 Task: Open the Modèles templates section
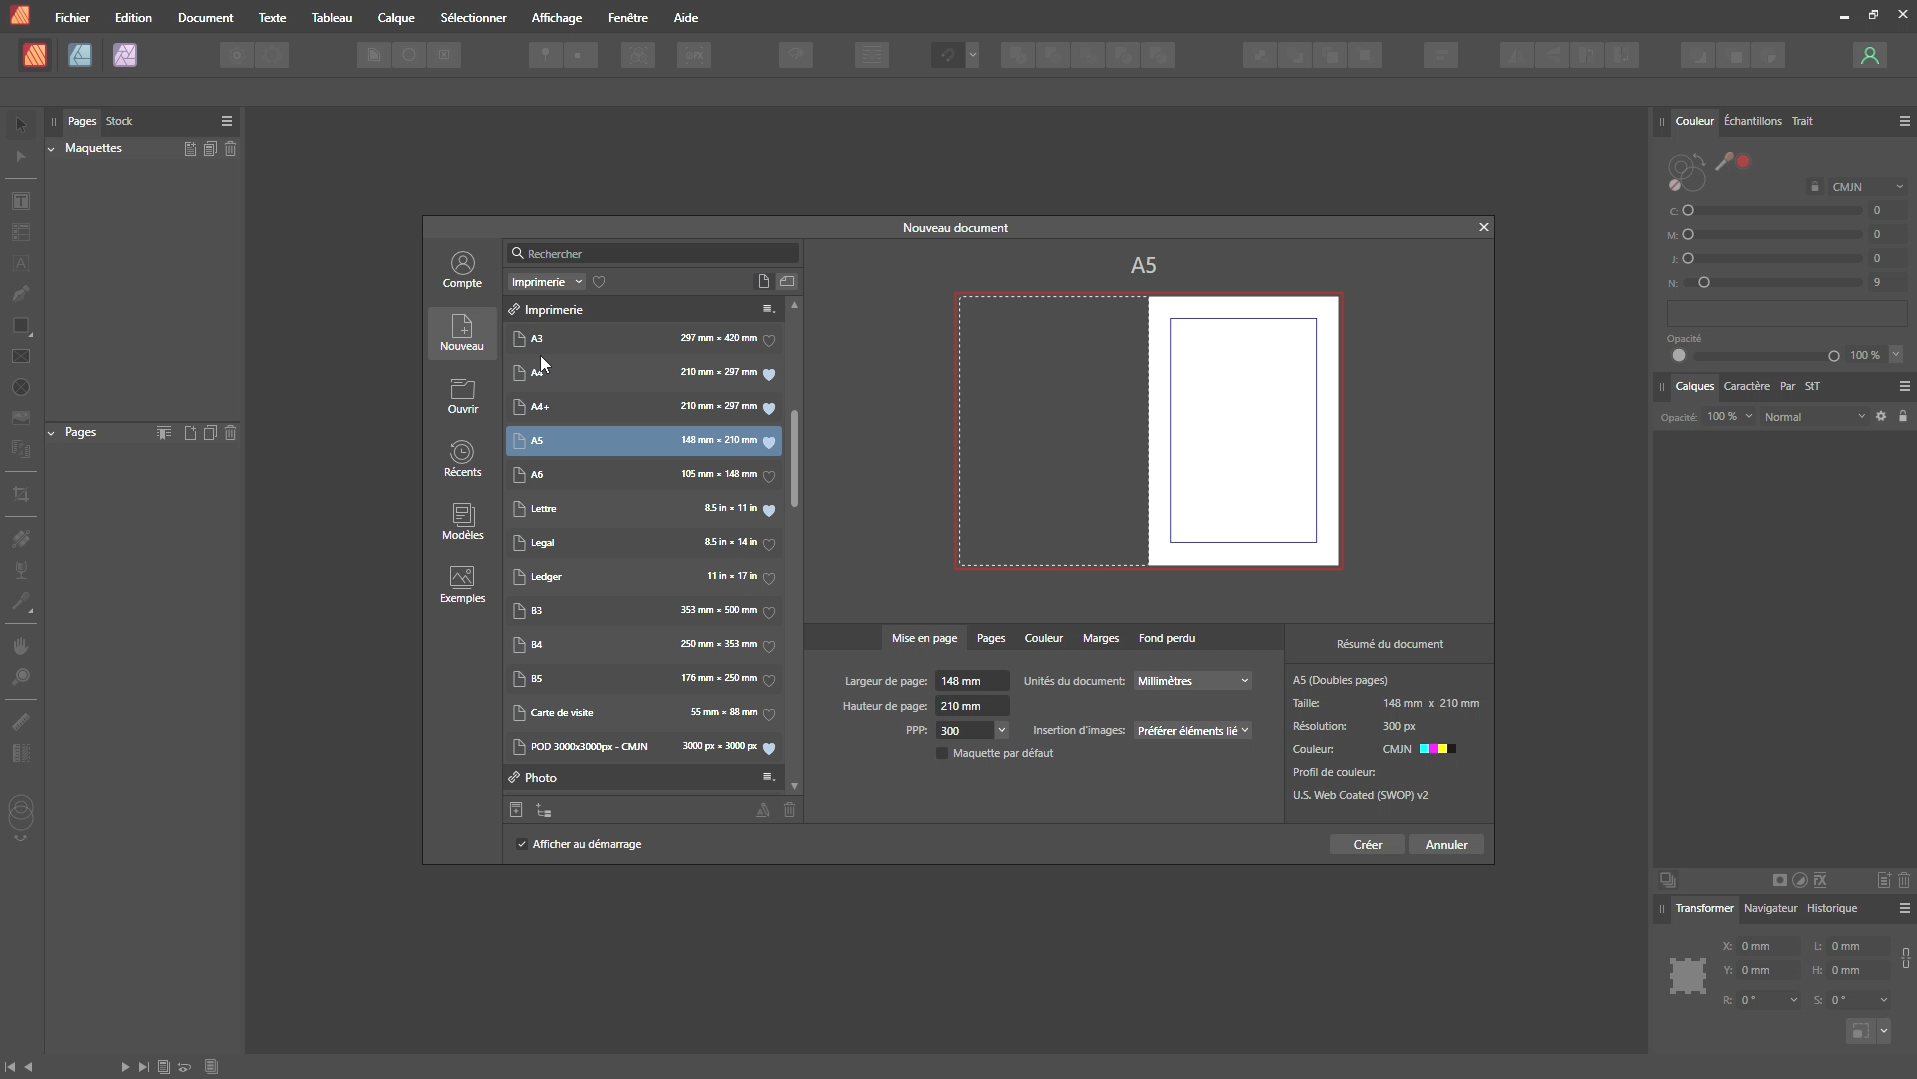click(462, 521)
